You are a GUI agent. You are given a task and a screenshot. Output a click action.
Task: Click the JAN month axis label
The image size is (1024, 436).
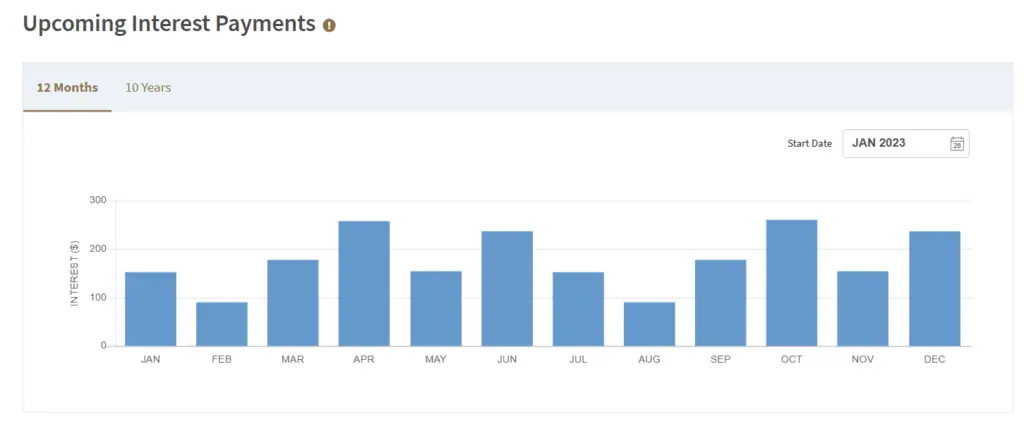pos(150,360)
